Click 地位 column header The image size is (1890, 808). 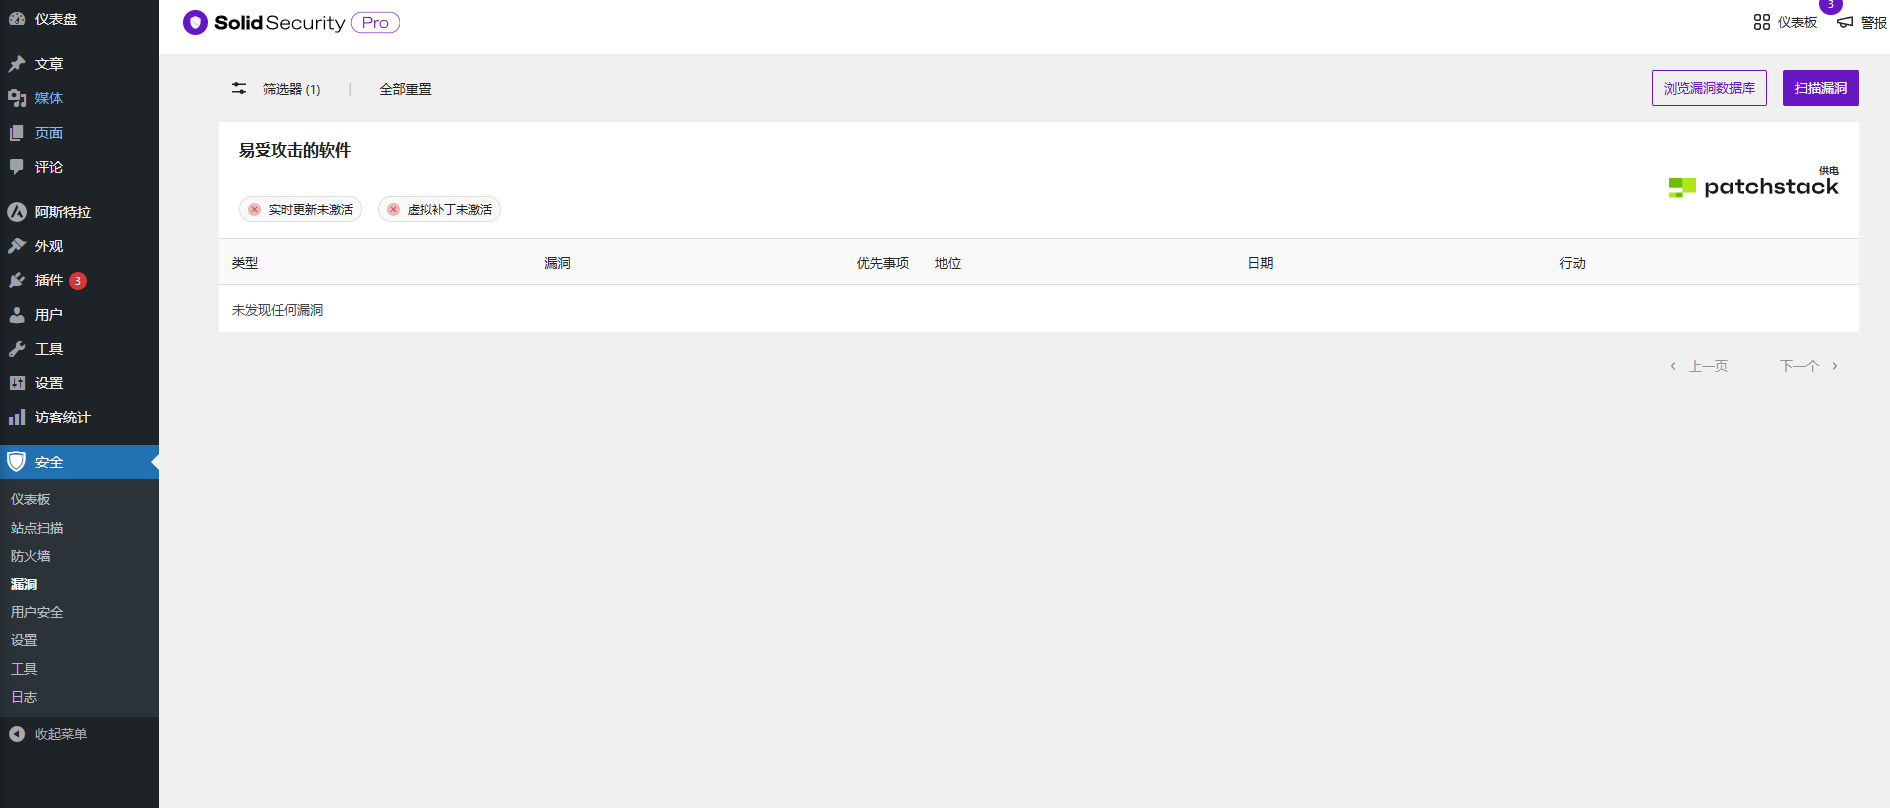point(948,263)
